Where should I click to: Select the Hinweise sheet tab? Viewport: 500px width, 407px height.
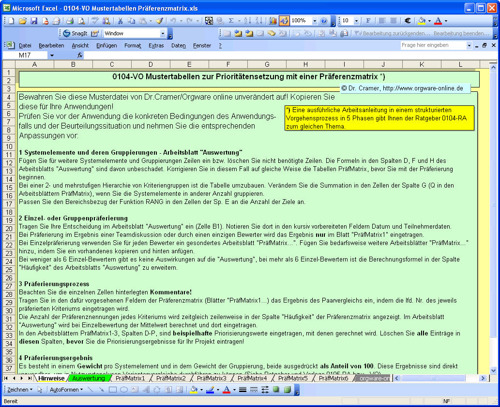[51, 378]
